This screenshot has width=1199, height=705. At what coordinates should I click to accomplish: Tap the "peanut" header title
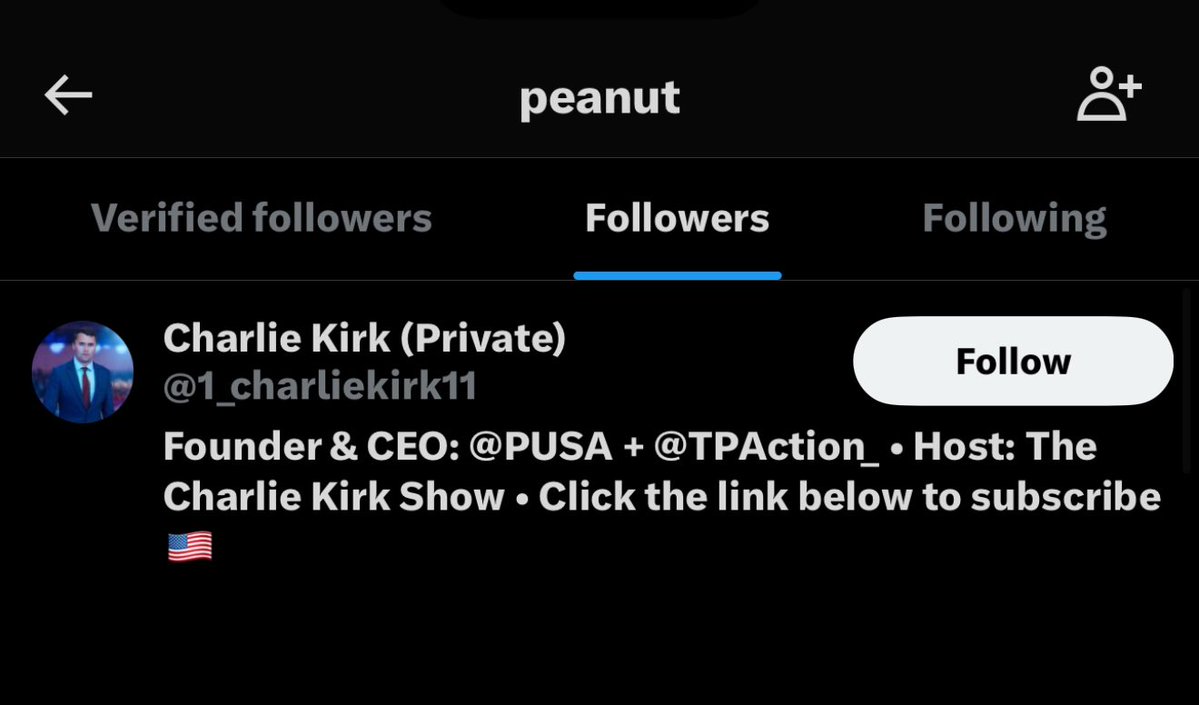[x=600, y=97]
